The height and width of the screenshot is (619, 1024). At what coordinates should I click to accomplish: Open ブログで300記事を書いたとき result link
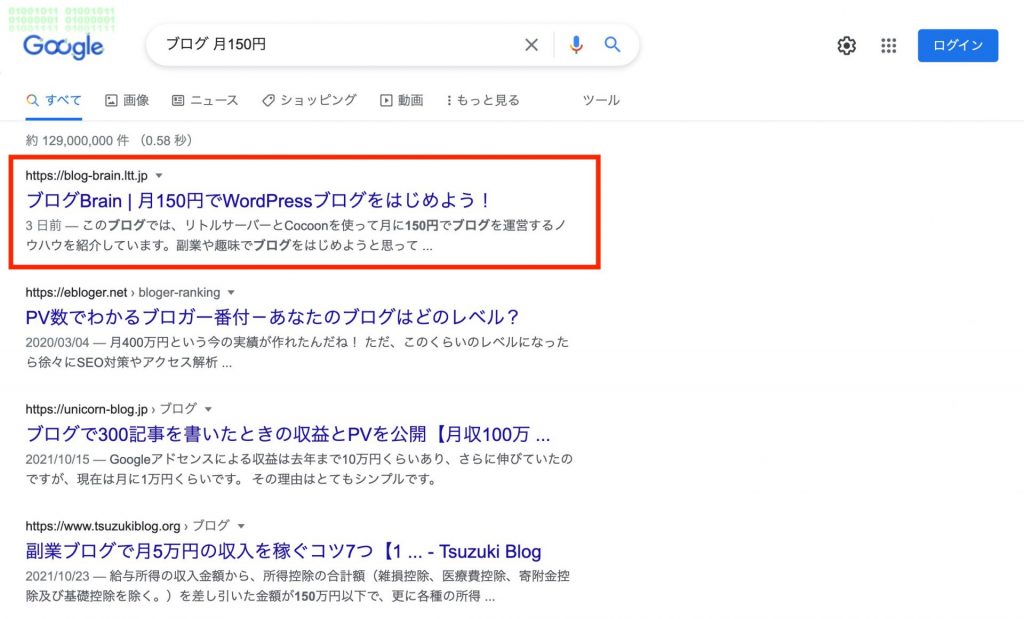288,434
